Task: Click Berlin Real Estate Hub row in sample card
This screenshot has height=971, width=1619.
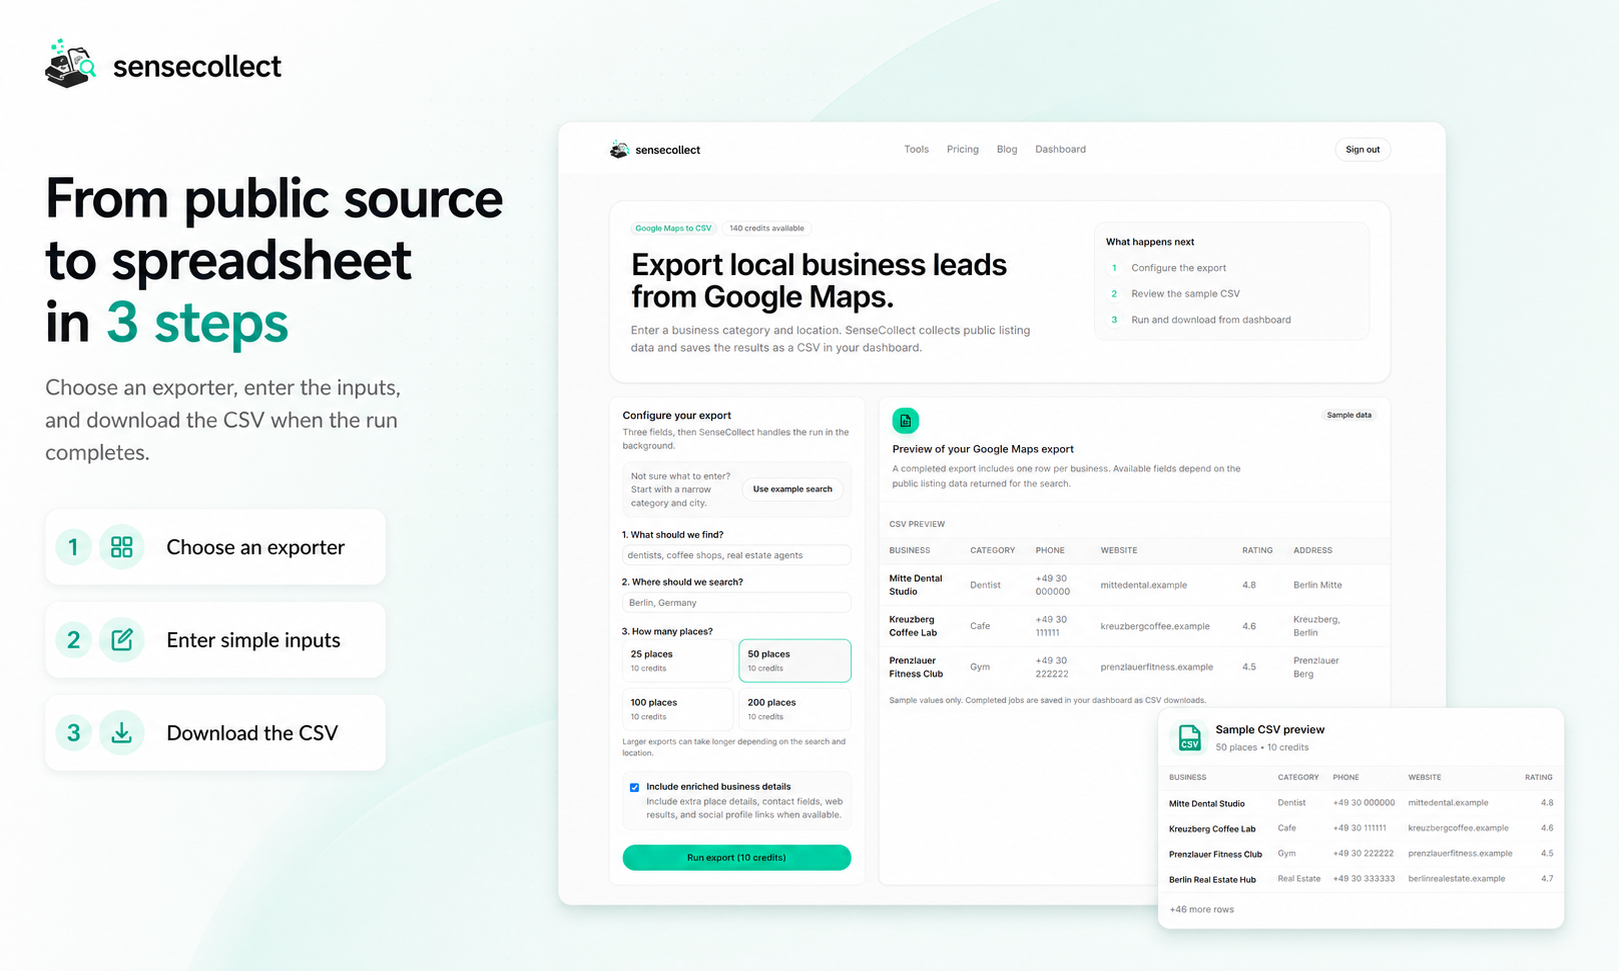Action: (x=1361, y=879)
